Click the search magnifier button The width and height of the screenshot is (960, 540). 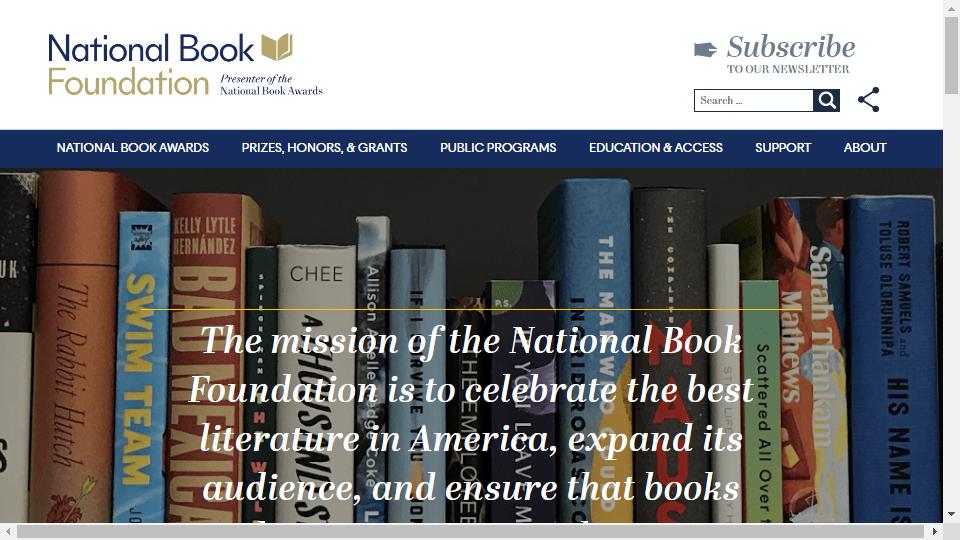pos(827,100)
